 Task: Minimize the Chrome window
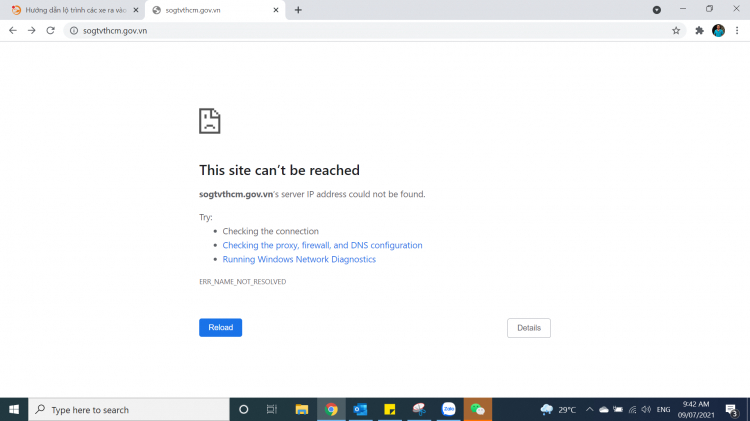(x=683, y=9)
